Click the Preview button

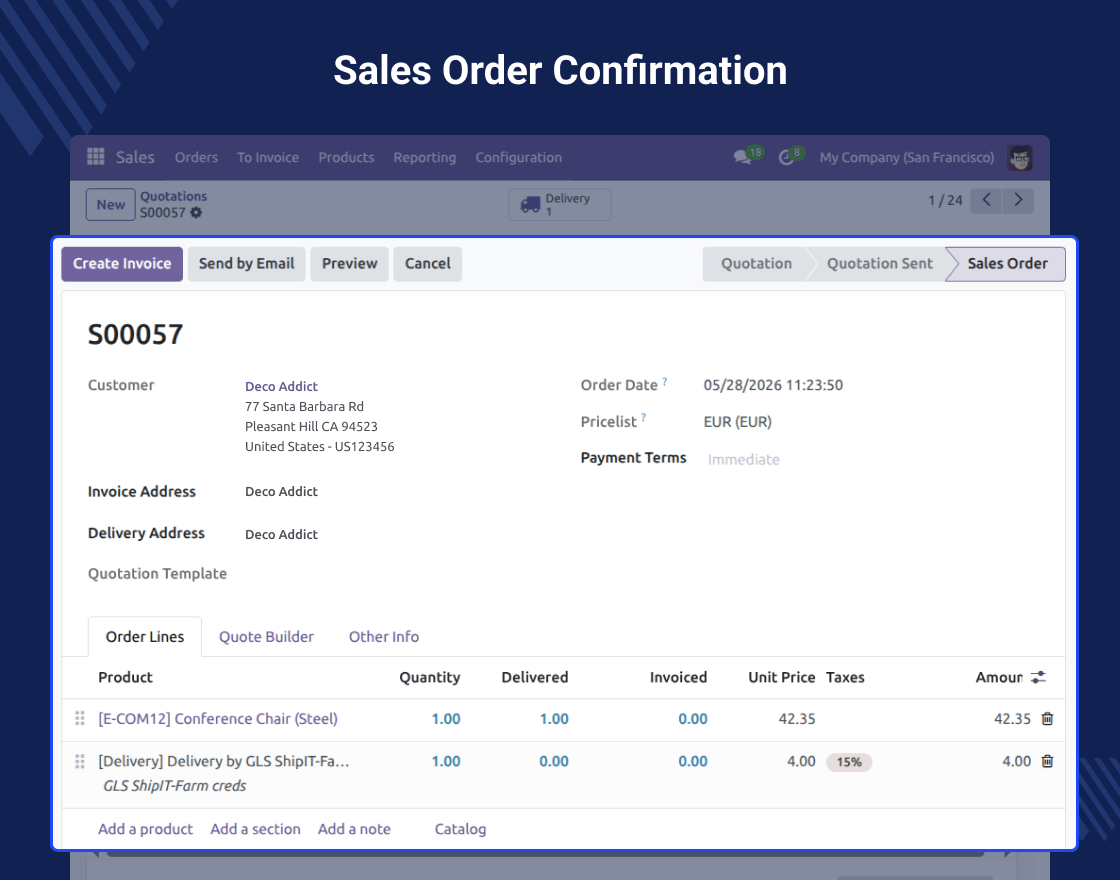click(x=349, y=264)
